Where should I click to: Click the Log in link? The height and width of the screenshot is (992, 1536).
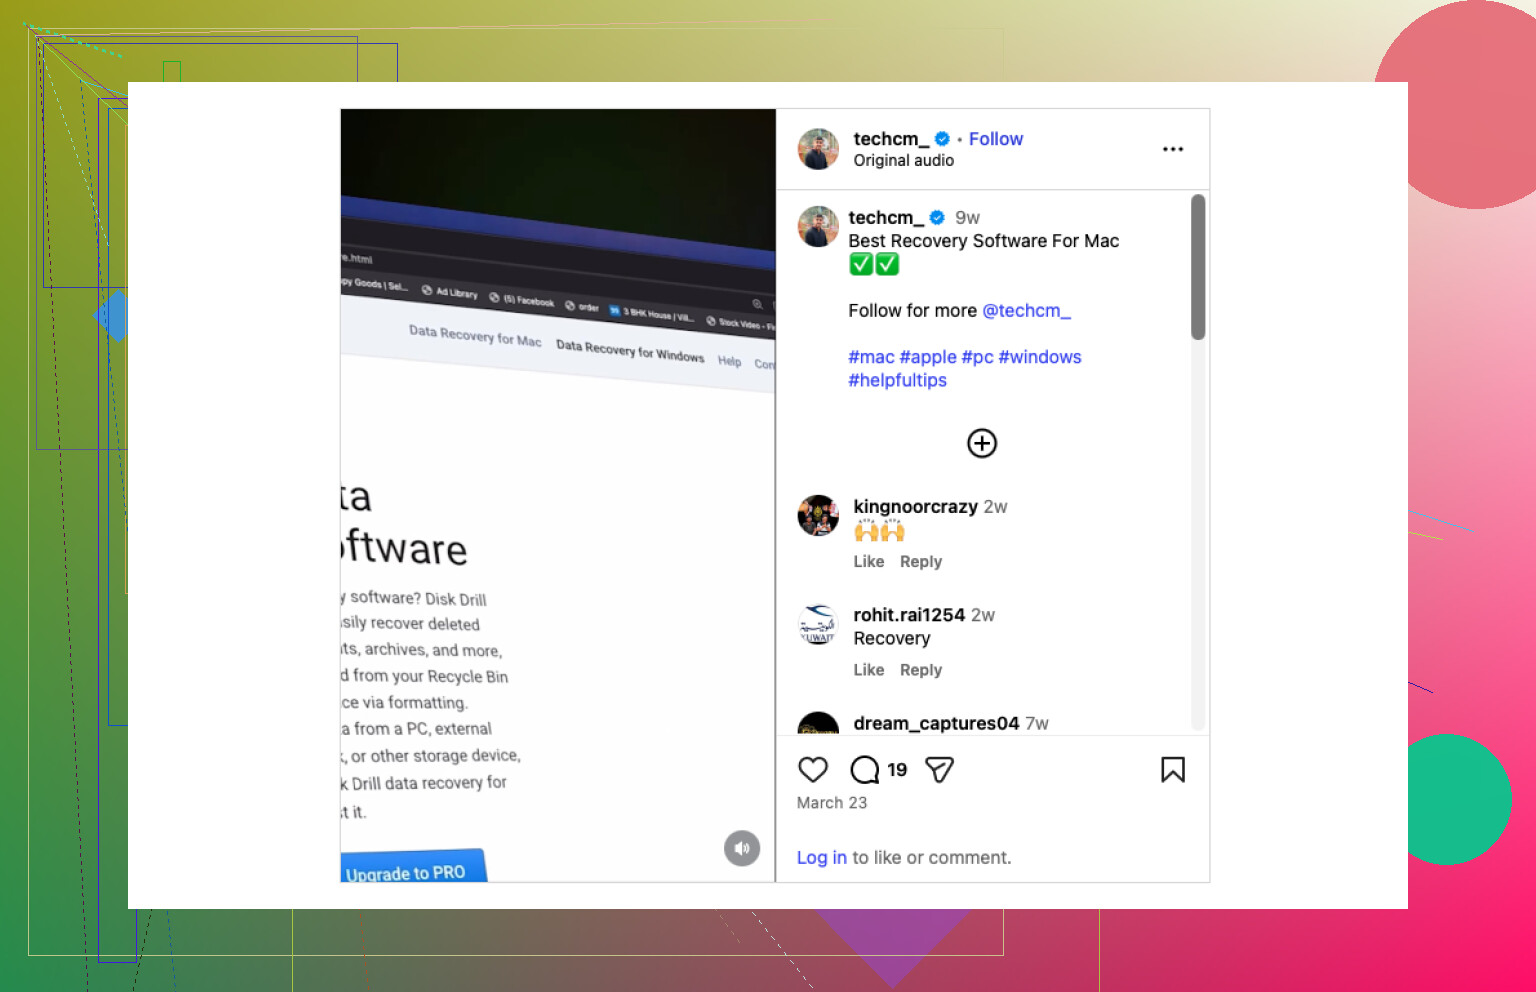pos(822,858)
